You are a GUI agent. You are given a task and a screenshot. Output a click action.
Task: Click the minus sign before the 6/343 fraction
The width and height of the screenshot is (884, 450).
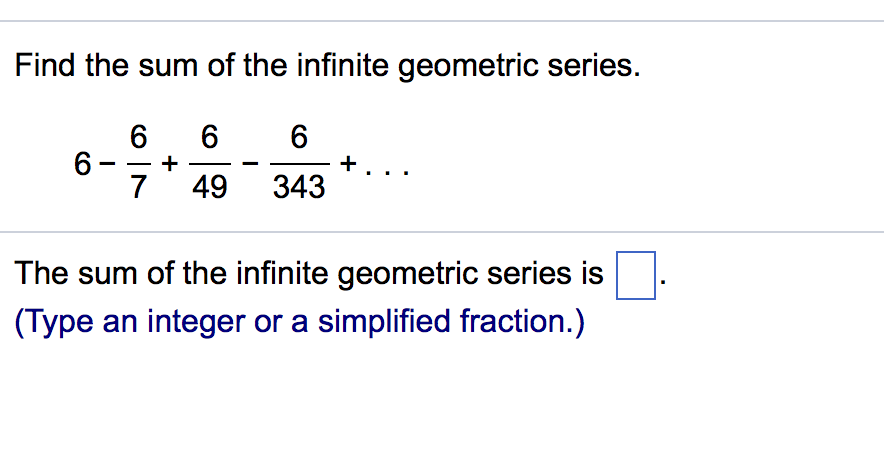click(251, 162)
